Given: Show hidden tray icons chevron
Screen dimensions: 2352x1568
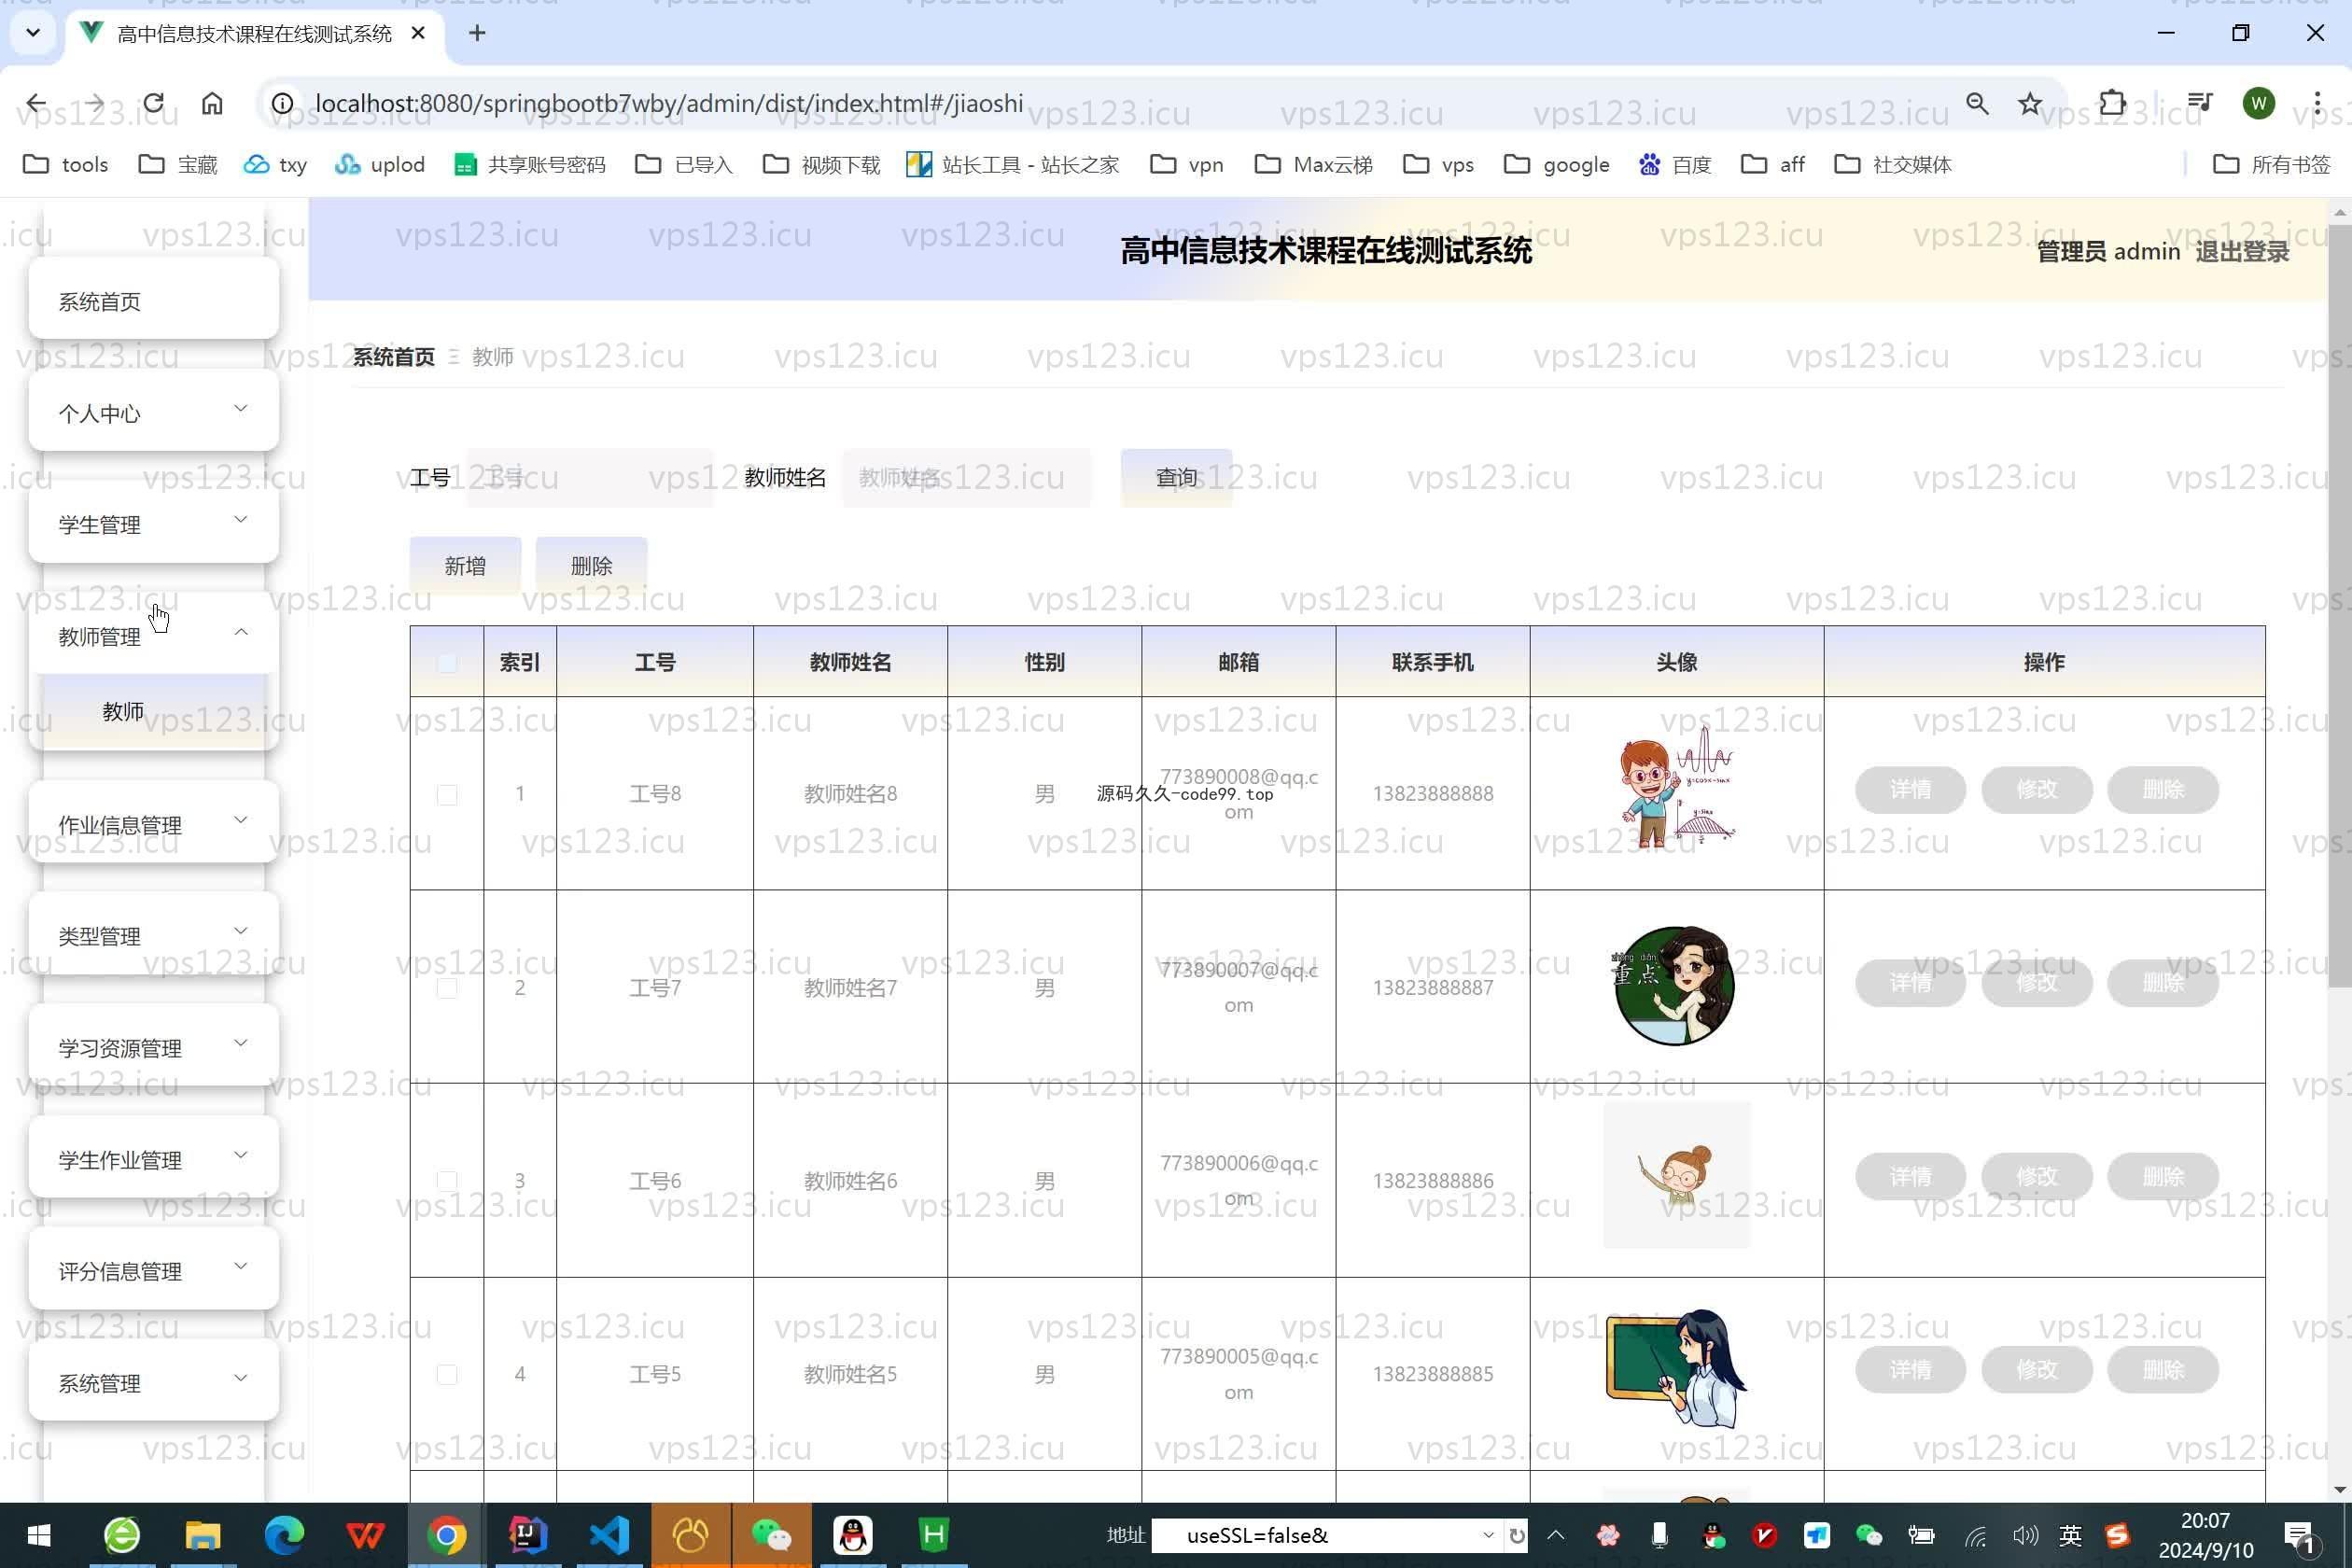Looking at the screenshot, I should [x=1556, y=1535].
